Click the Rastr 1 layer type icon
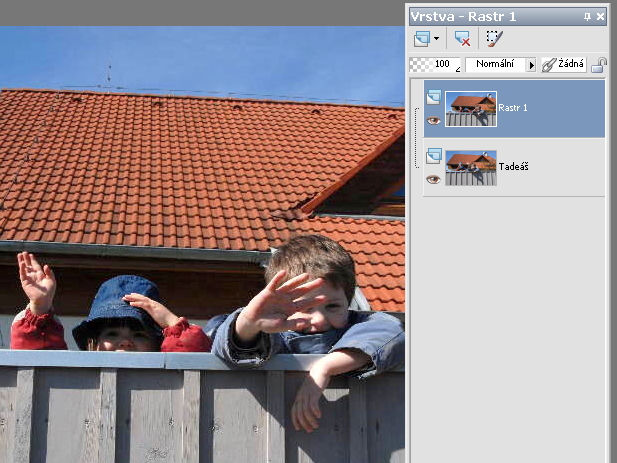Screen dimensions: 617x463 (x=433, y=98)
